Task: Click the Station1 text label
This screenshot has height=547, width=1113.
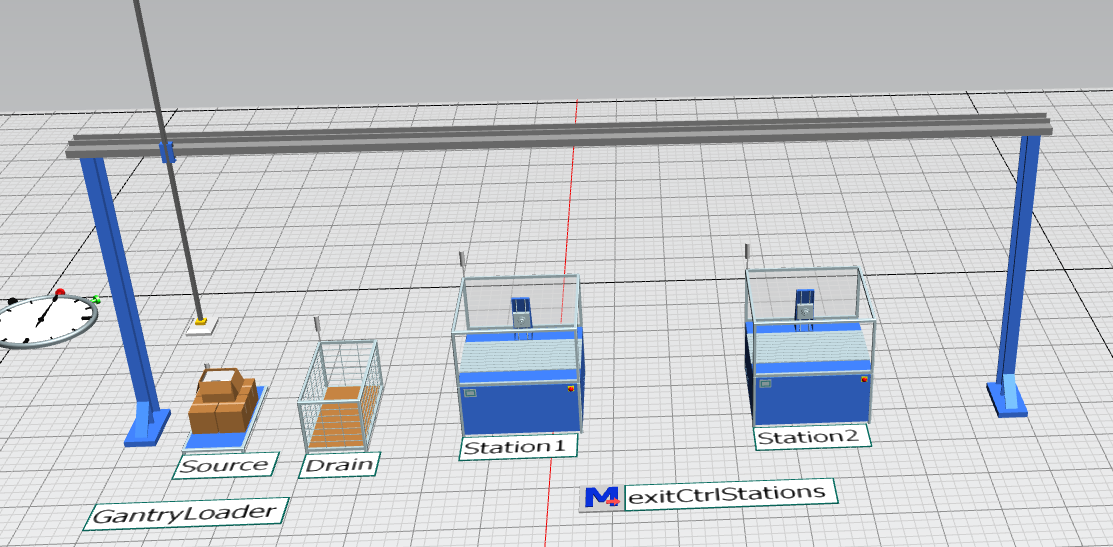Action: [519, 446]
